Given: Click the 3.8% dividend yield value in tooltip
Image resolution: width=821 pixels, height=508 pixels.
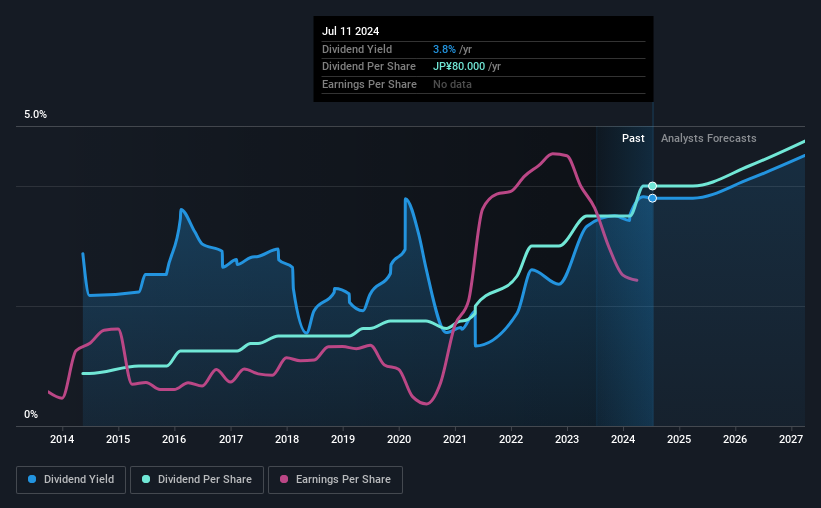Looking at the screenshot, I should pyautogui.click(x=444, y=49).
